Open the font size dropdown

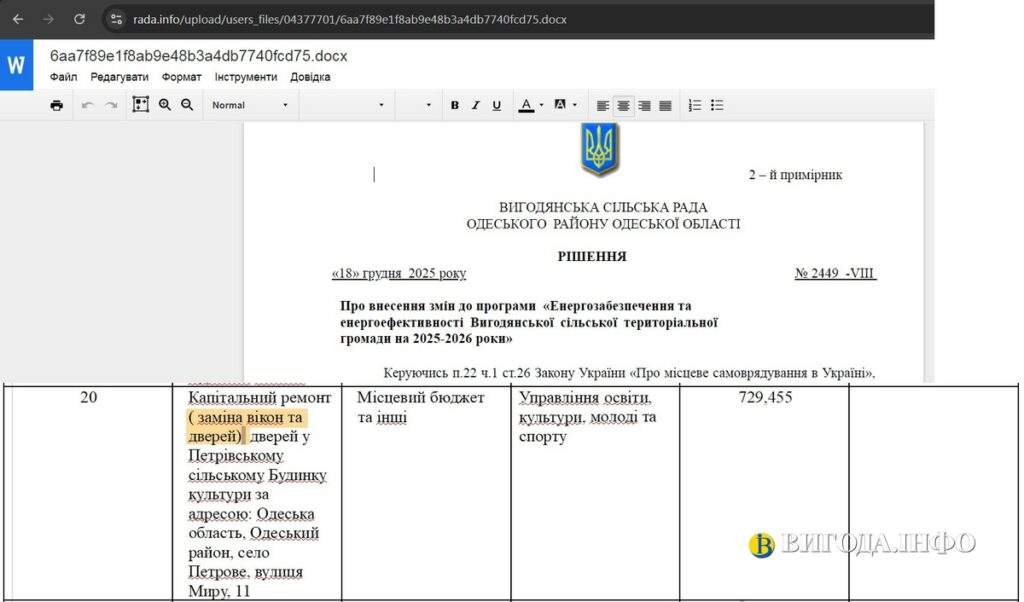pos(417,105)
